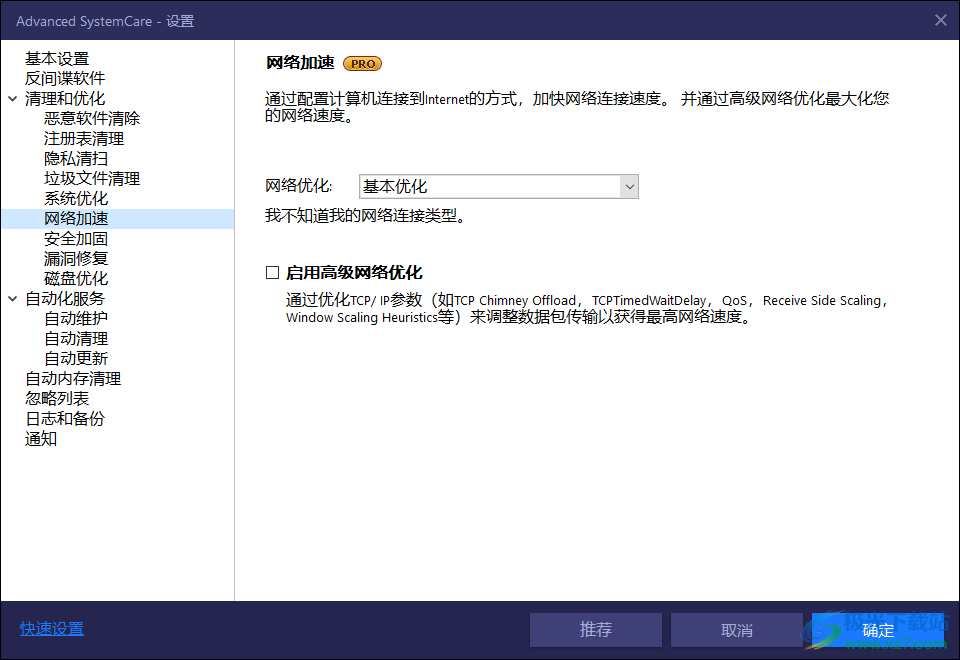Select 自动内存清理 in the sidebar

[73, 379]
